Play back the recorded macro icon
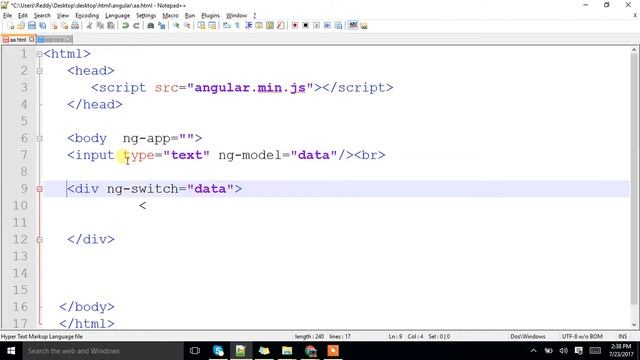Viewport: 640px width, 360px height. point(316,26)
